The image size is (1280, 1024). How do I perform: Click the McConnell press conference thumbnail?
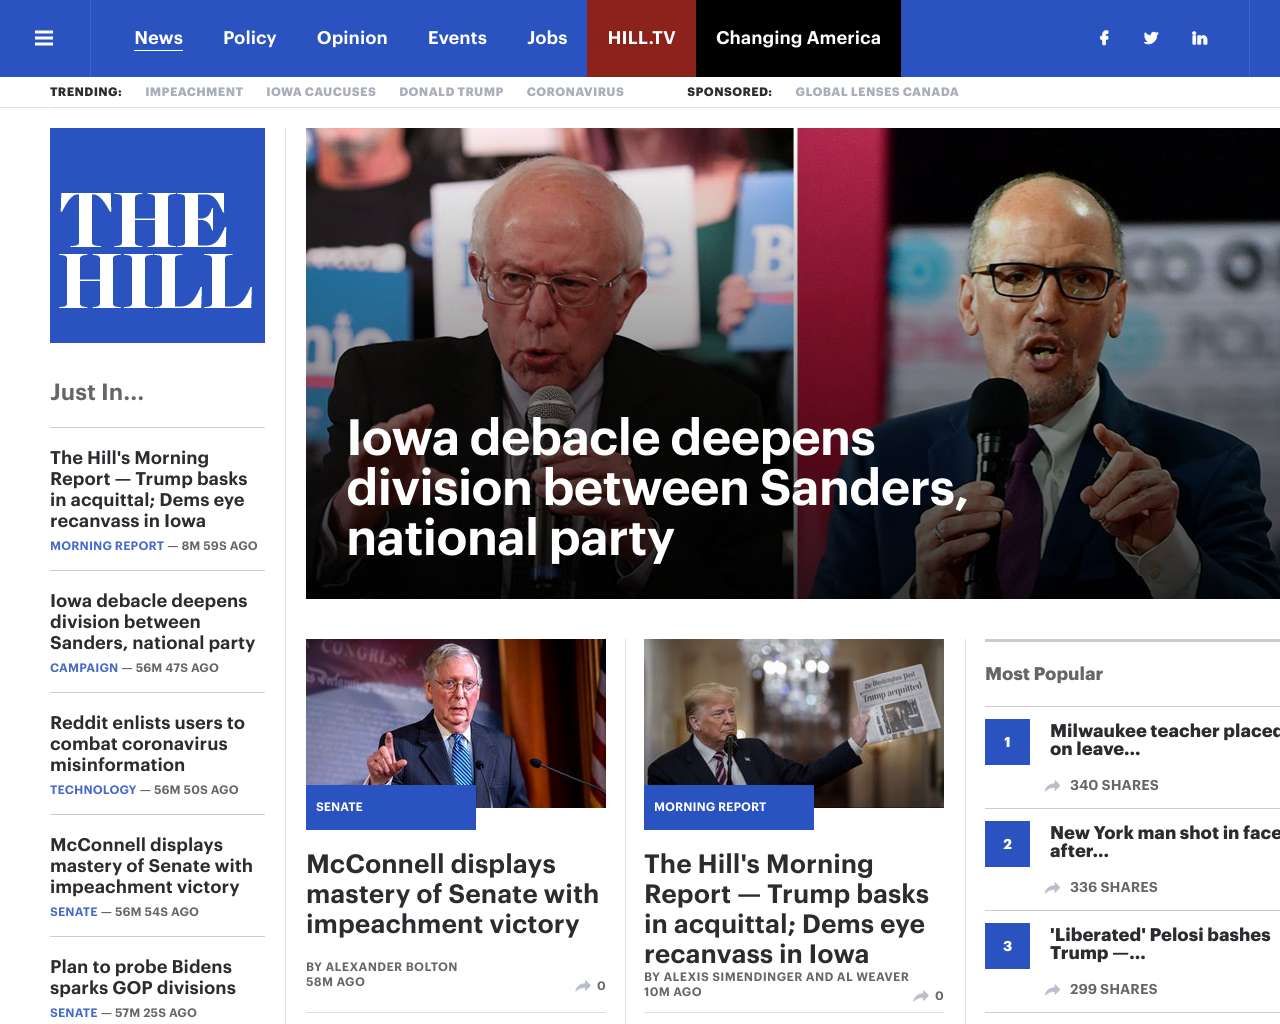pyautogui.click(x=456, y=723)
